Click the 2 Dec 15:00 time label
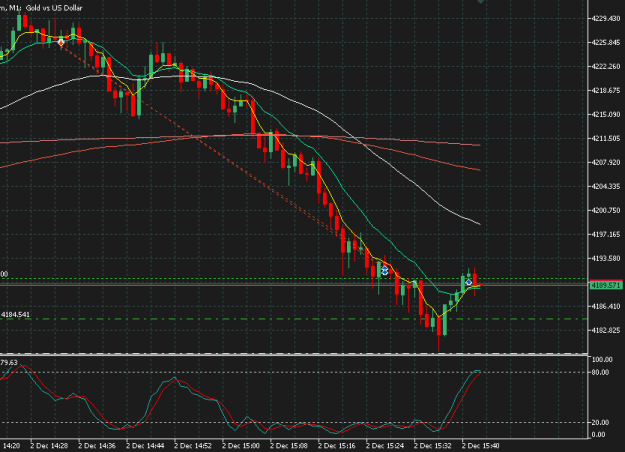625x452 pixels. click(241, 445)
